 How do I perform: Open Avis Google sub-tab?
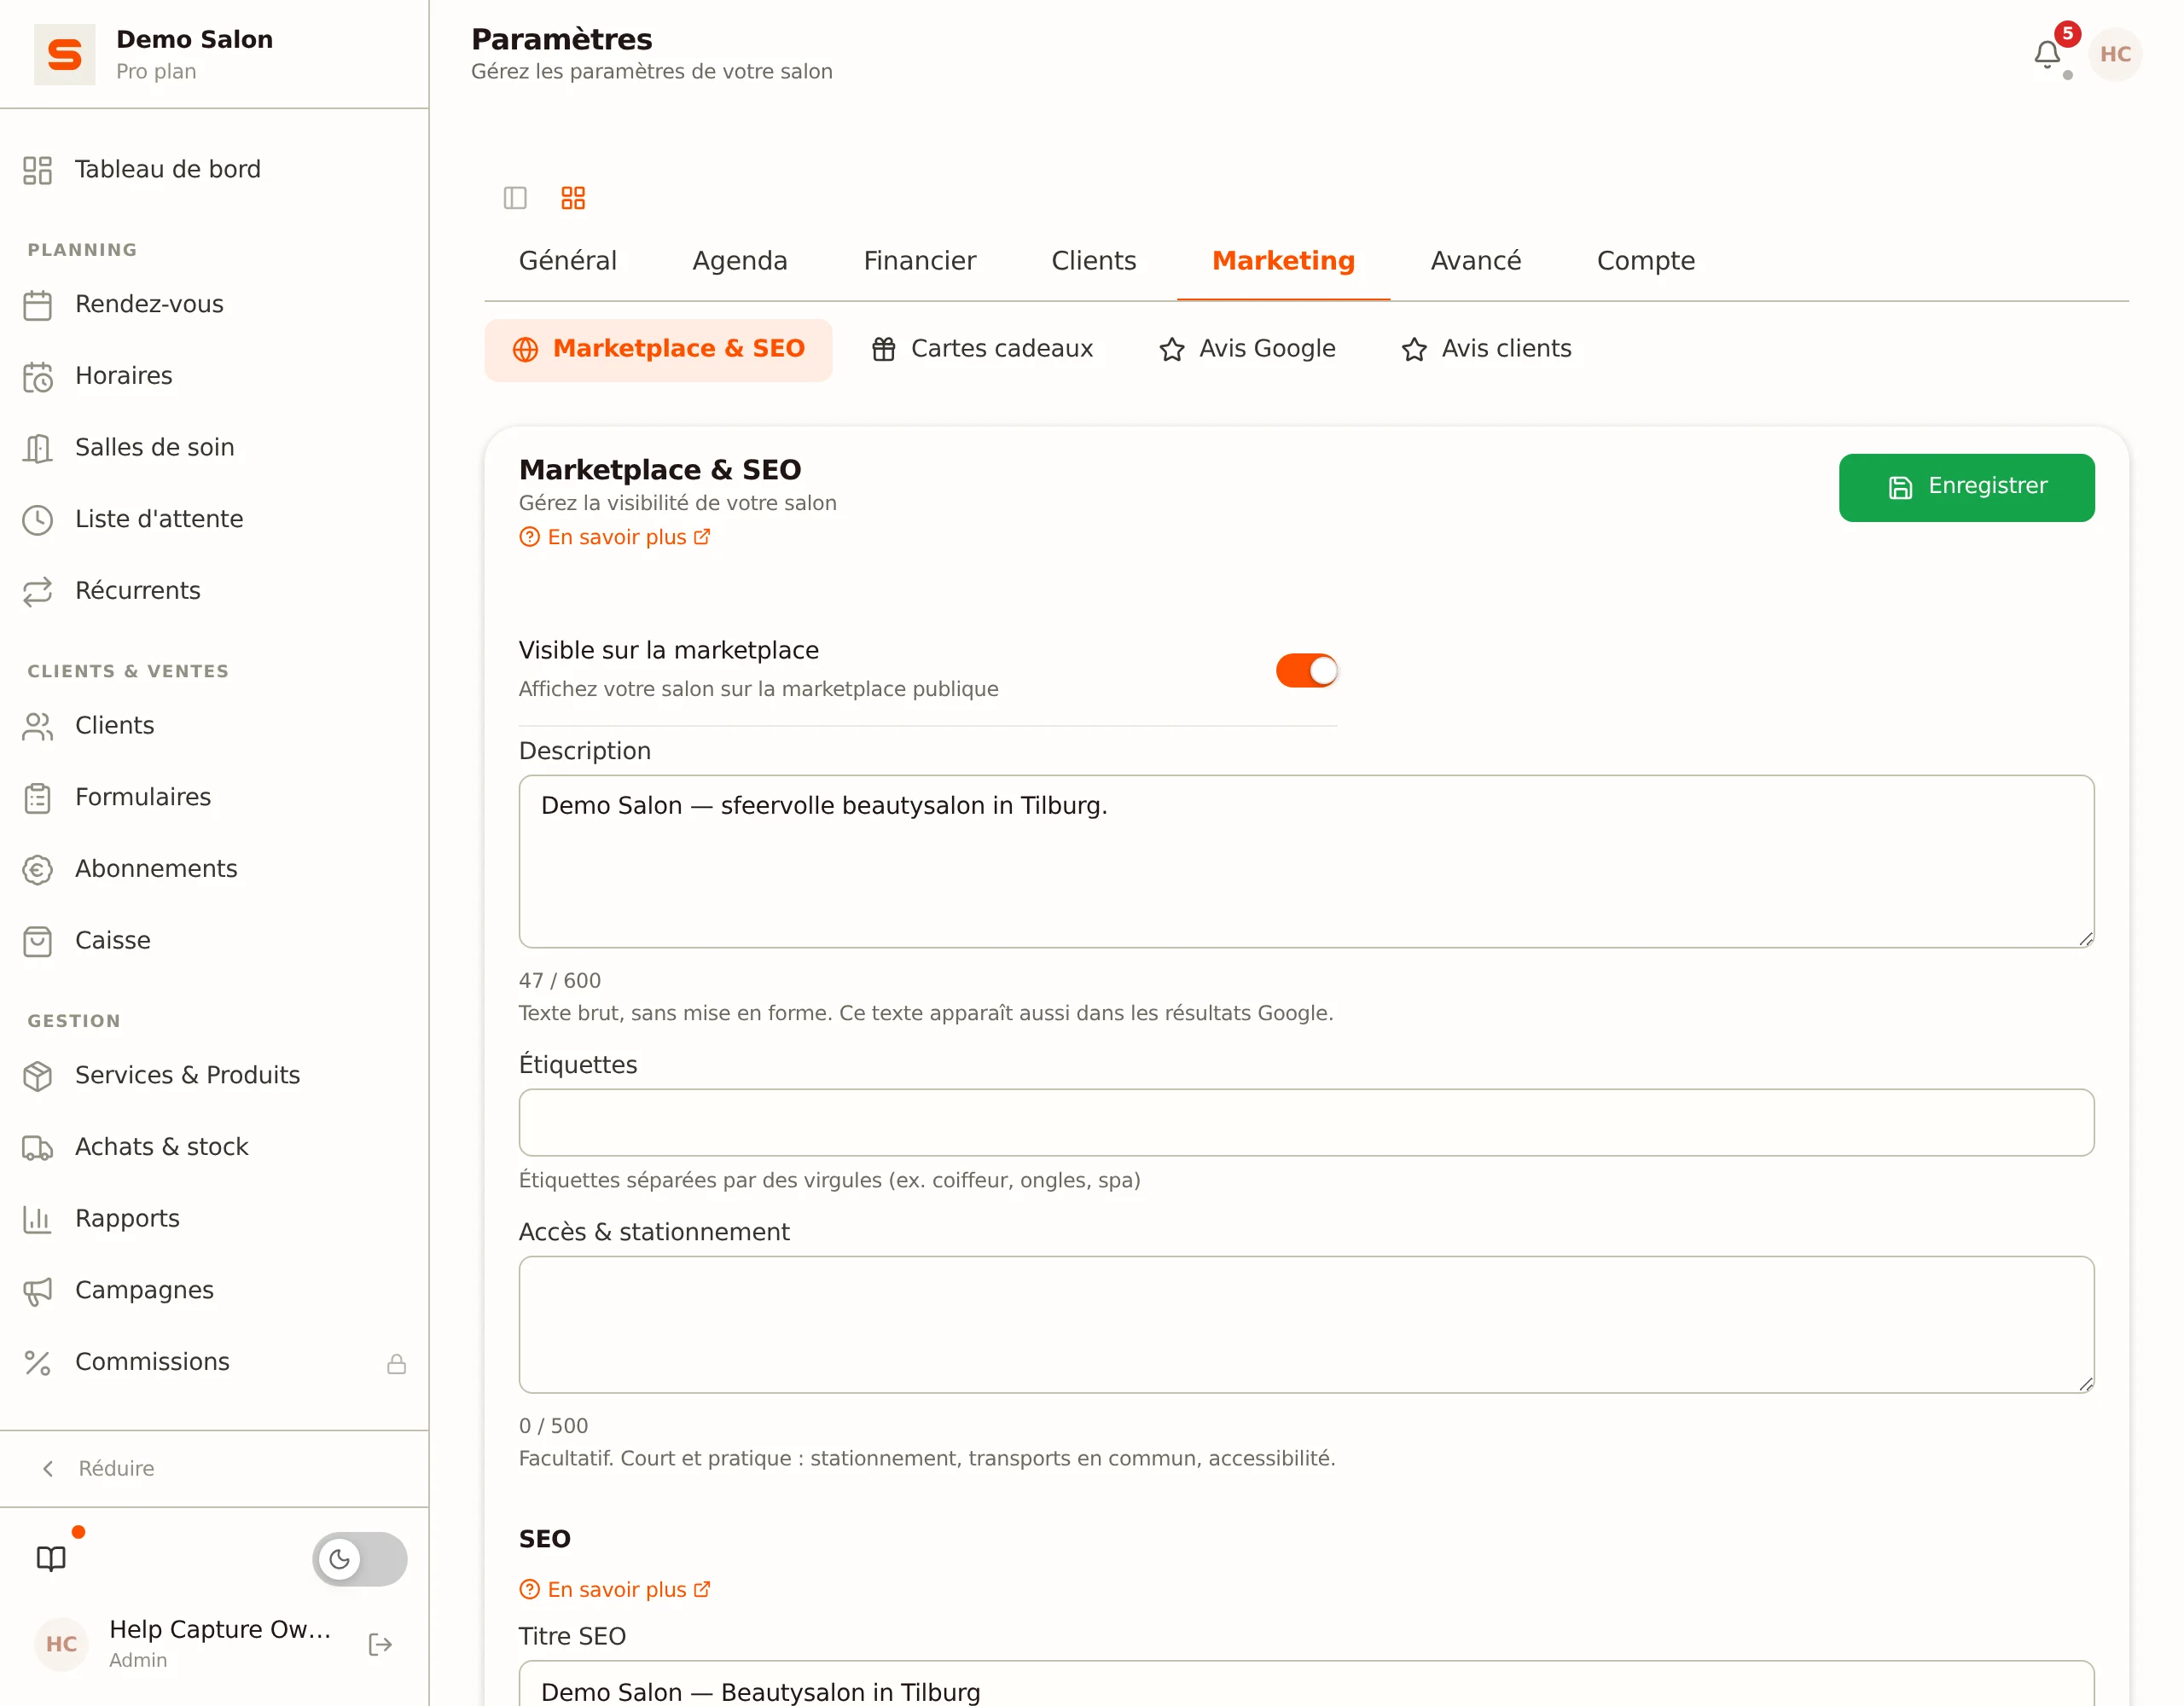pos(1247,349)
